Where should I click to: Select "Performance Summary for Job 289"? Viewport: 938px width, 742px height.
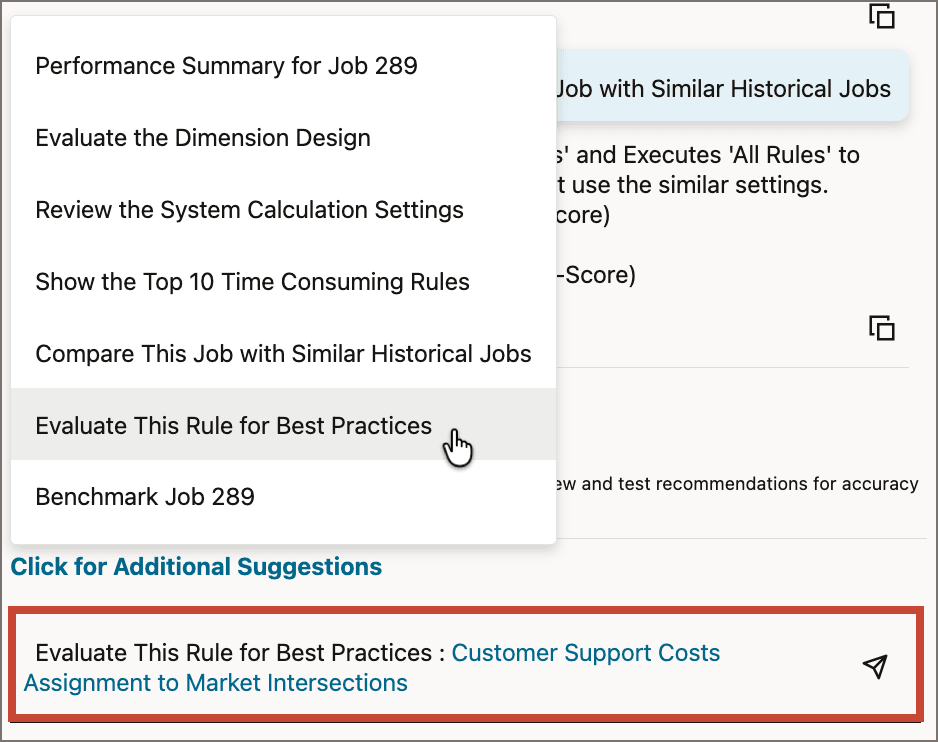[226, 66]
